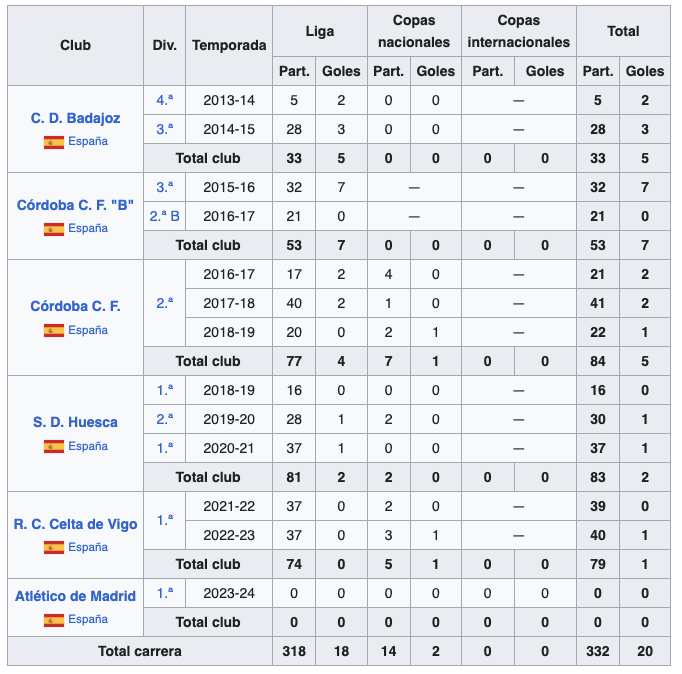682x674 pixels.
Task: Click the Spain flag under S. D. Huesca
Action: (x=54, y=446)
